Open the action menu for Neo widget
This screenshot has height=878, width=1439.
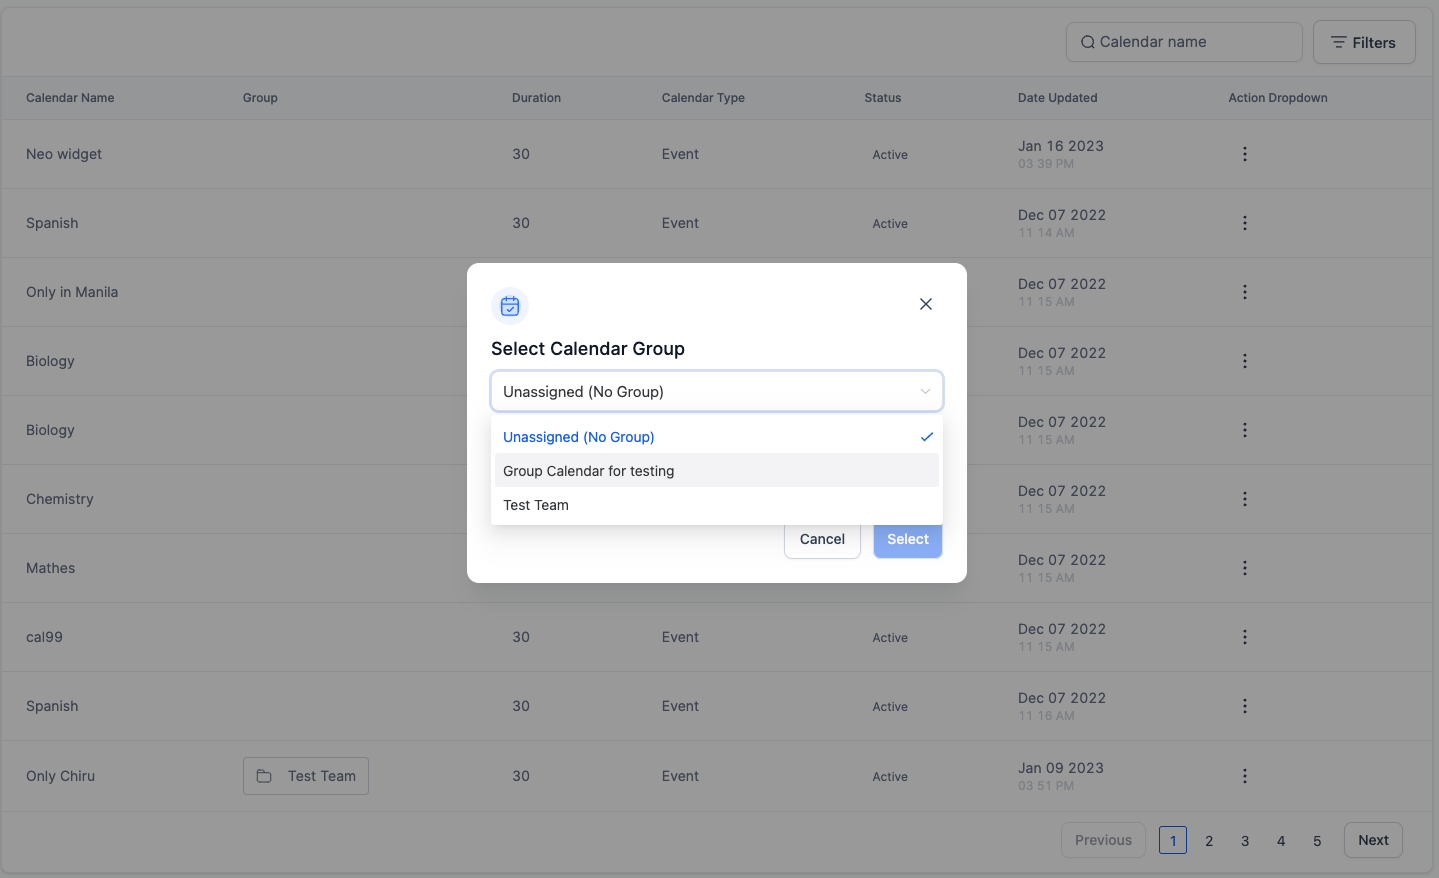pos(1245,154)
